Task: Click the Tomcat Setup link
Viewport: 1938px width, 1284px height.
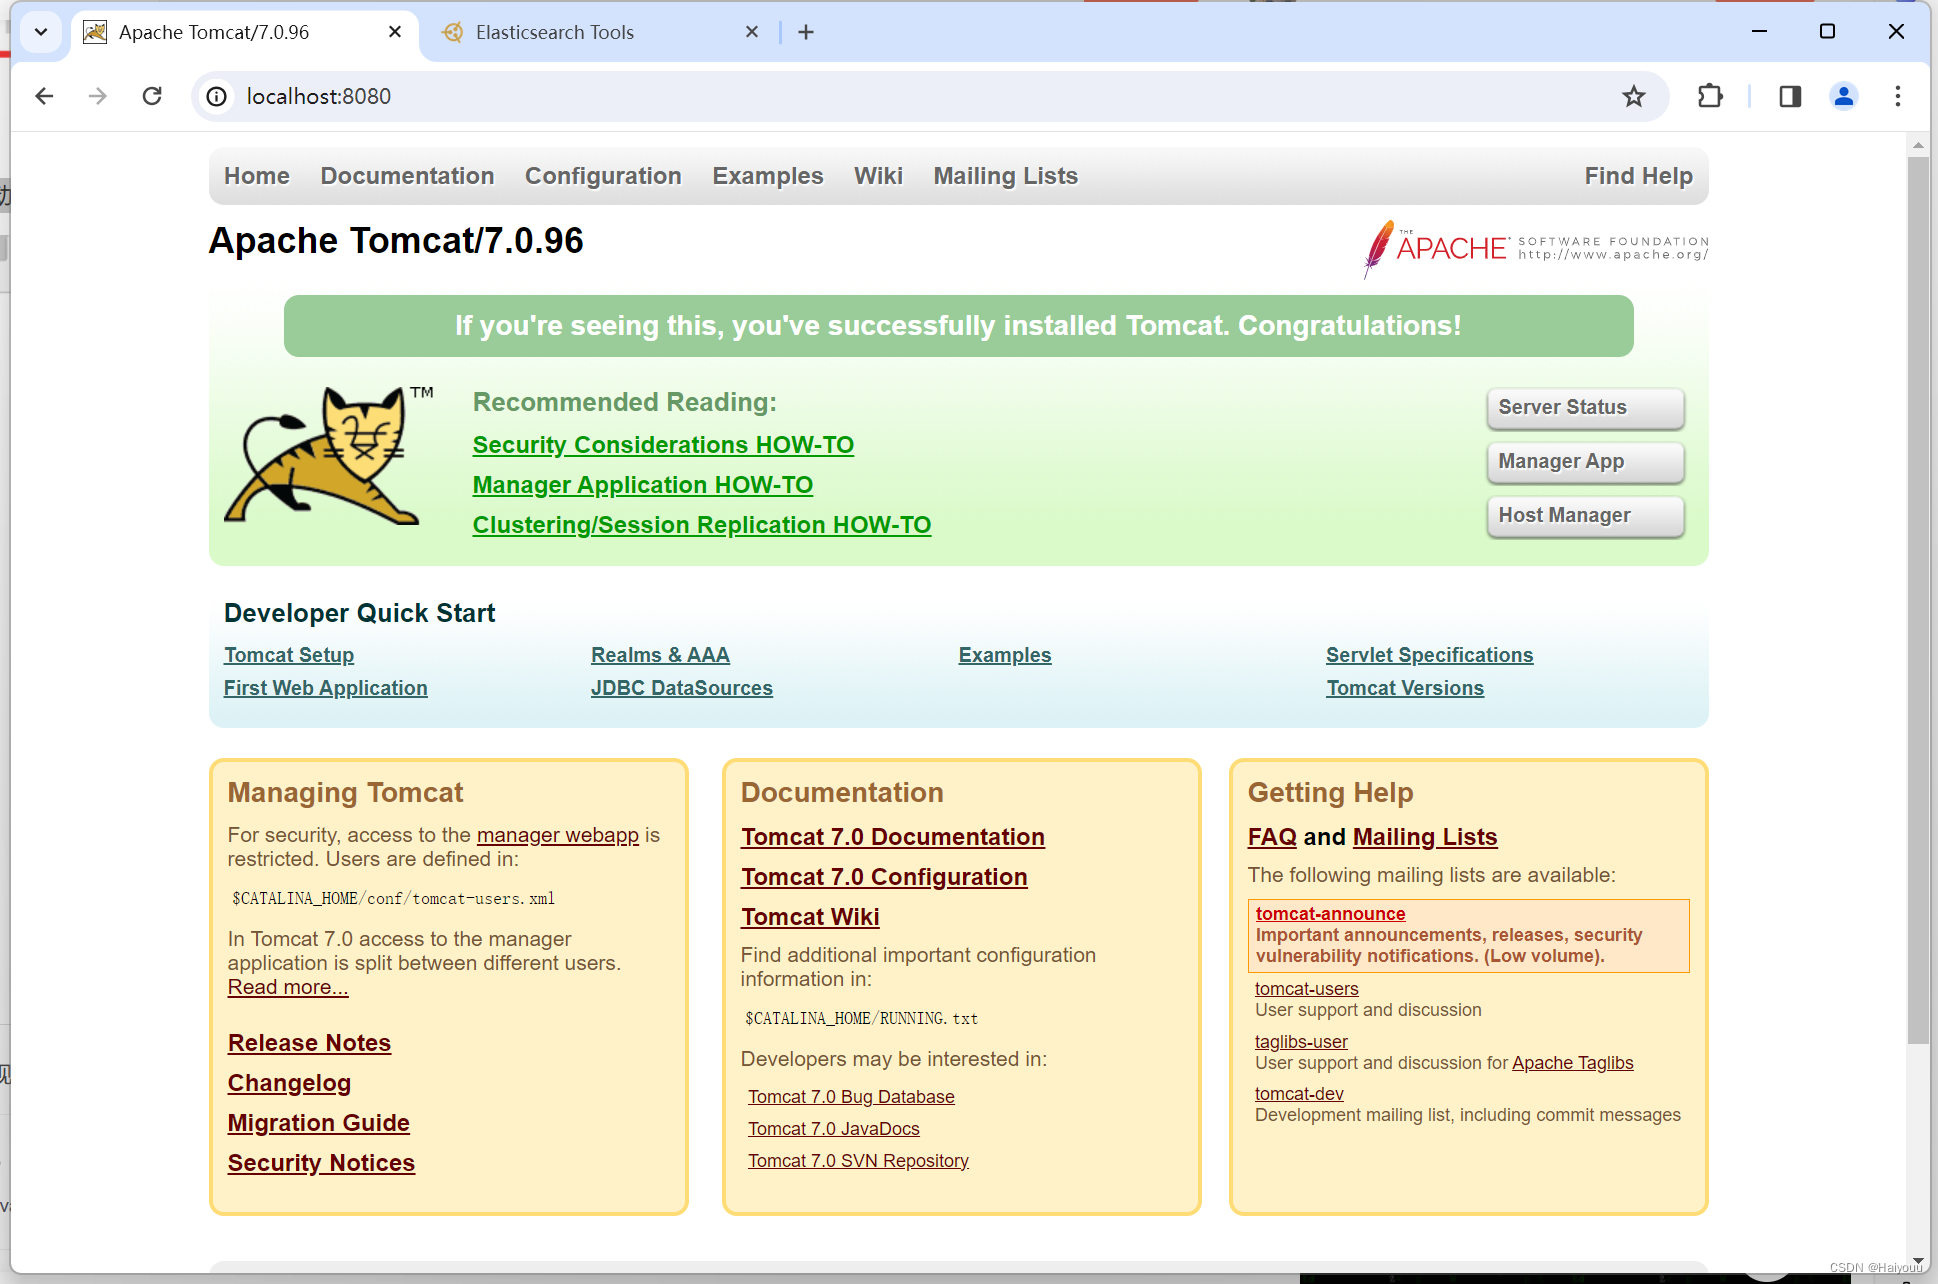Action: 289,655
